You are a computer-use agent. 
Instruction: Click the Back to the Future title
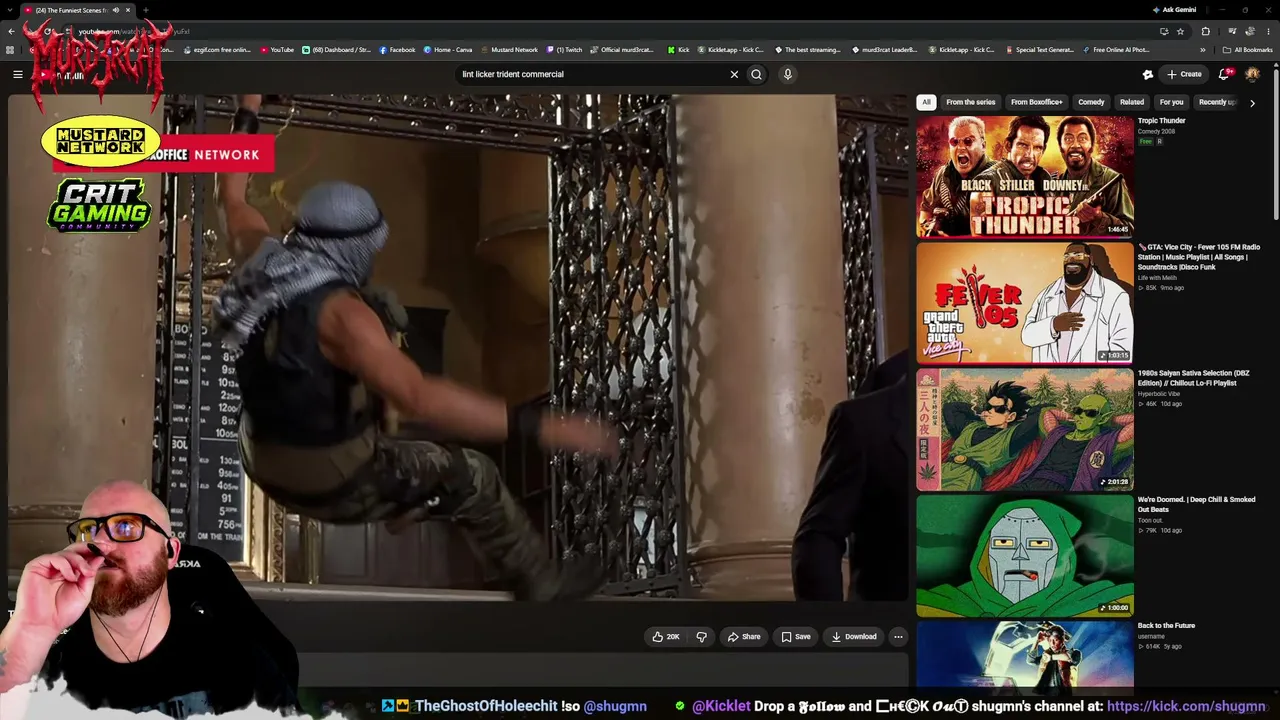tap(1166, 626)
